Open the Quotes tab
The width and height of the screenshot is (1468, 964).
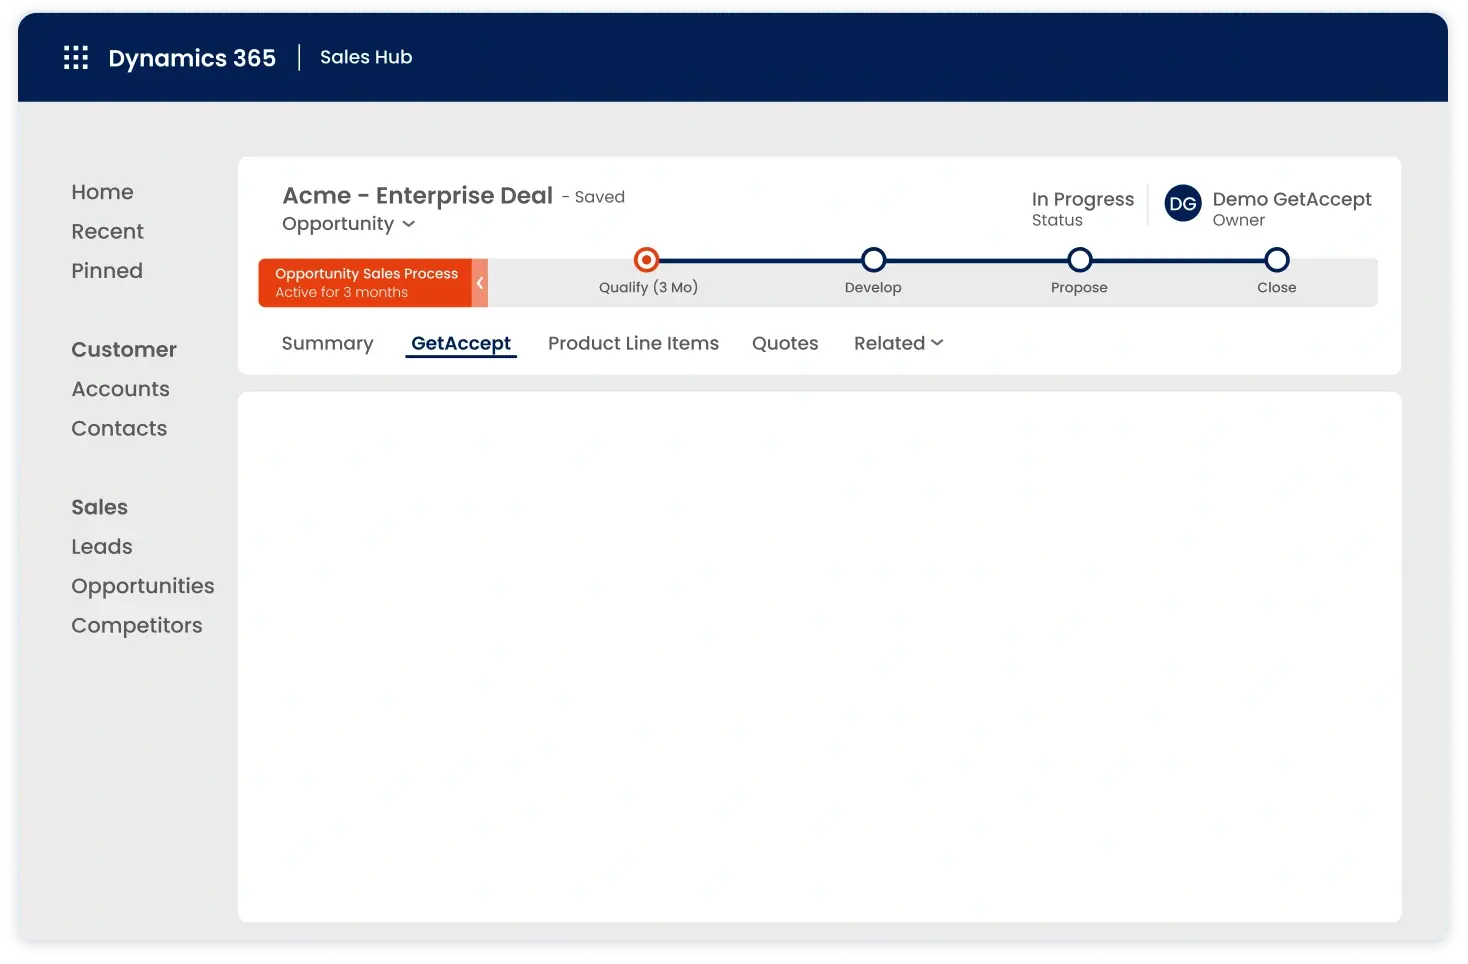(785, 343)
